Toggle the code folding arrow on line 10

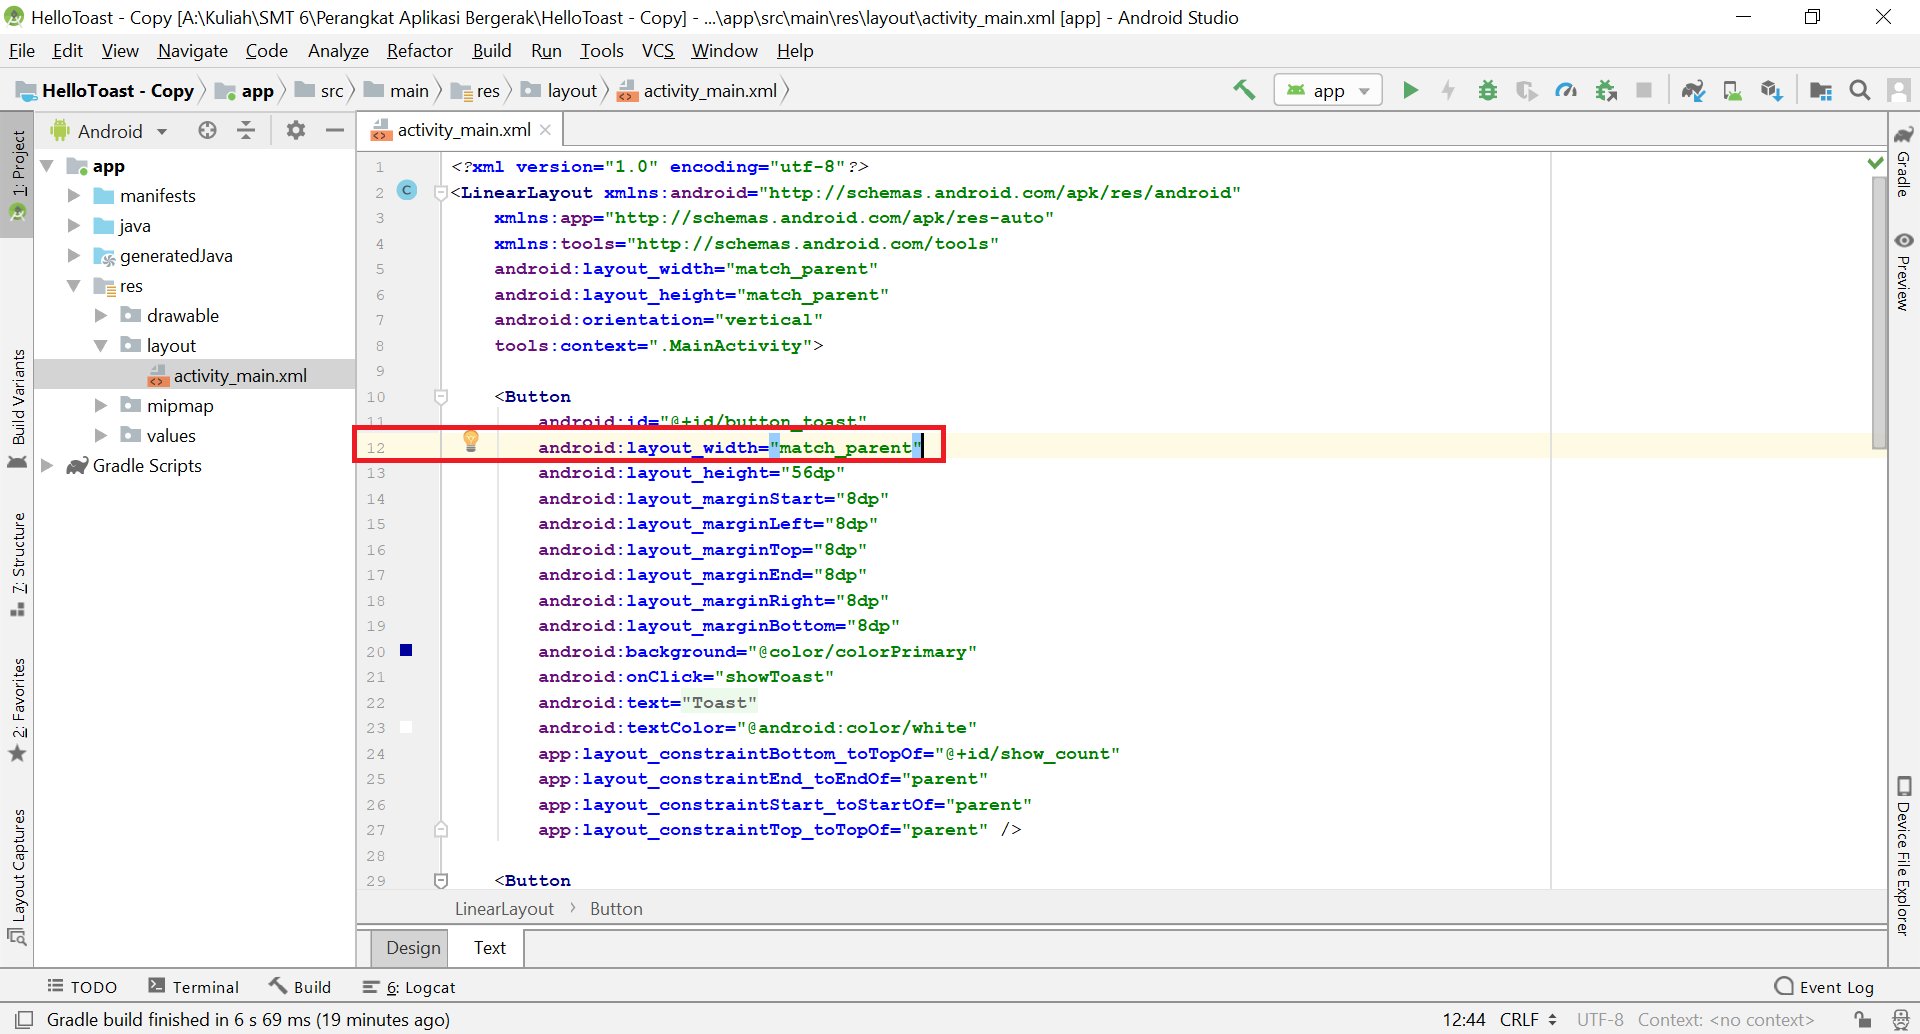(441, 397)
